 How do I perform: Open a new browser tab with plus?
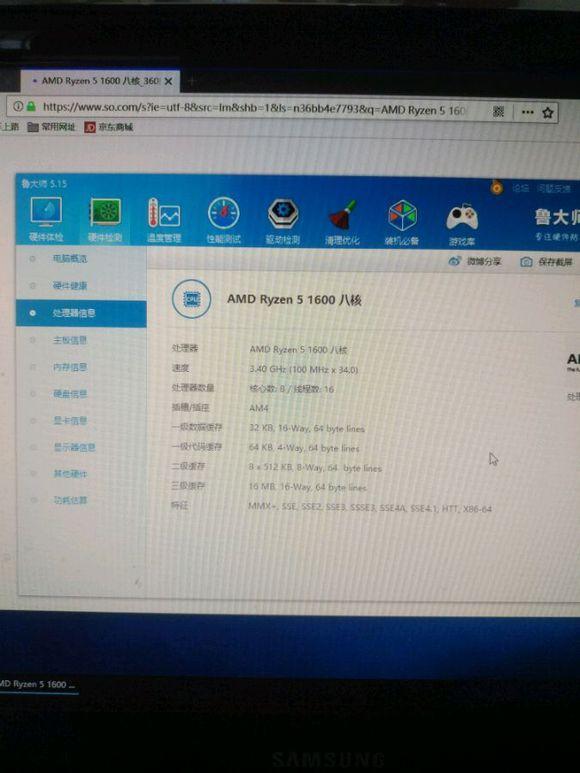click(191, 80)
